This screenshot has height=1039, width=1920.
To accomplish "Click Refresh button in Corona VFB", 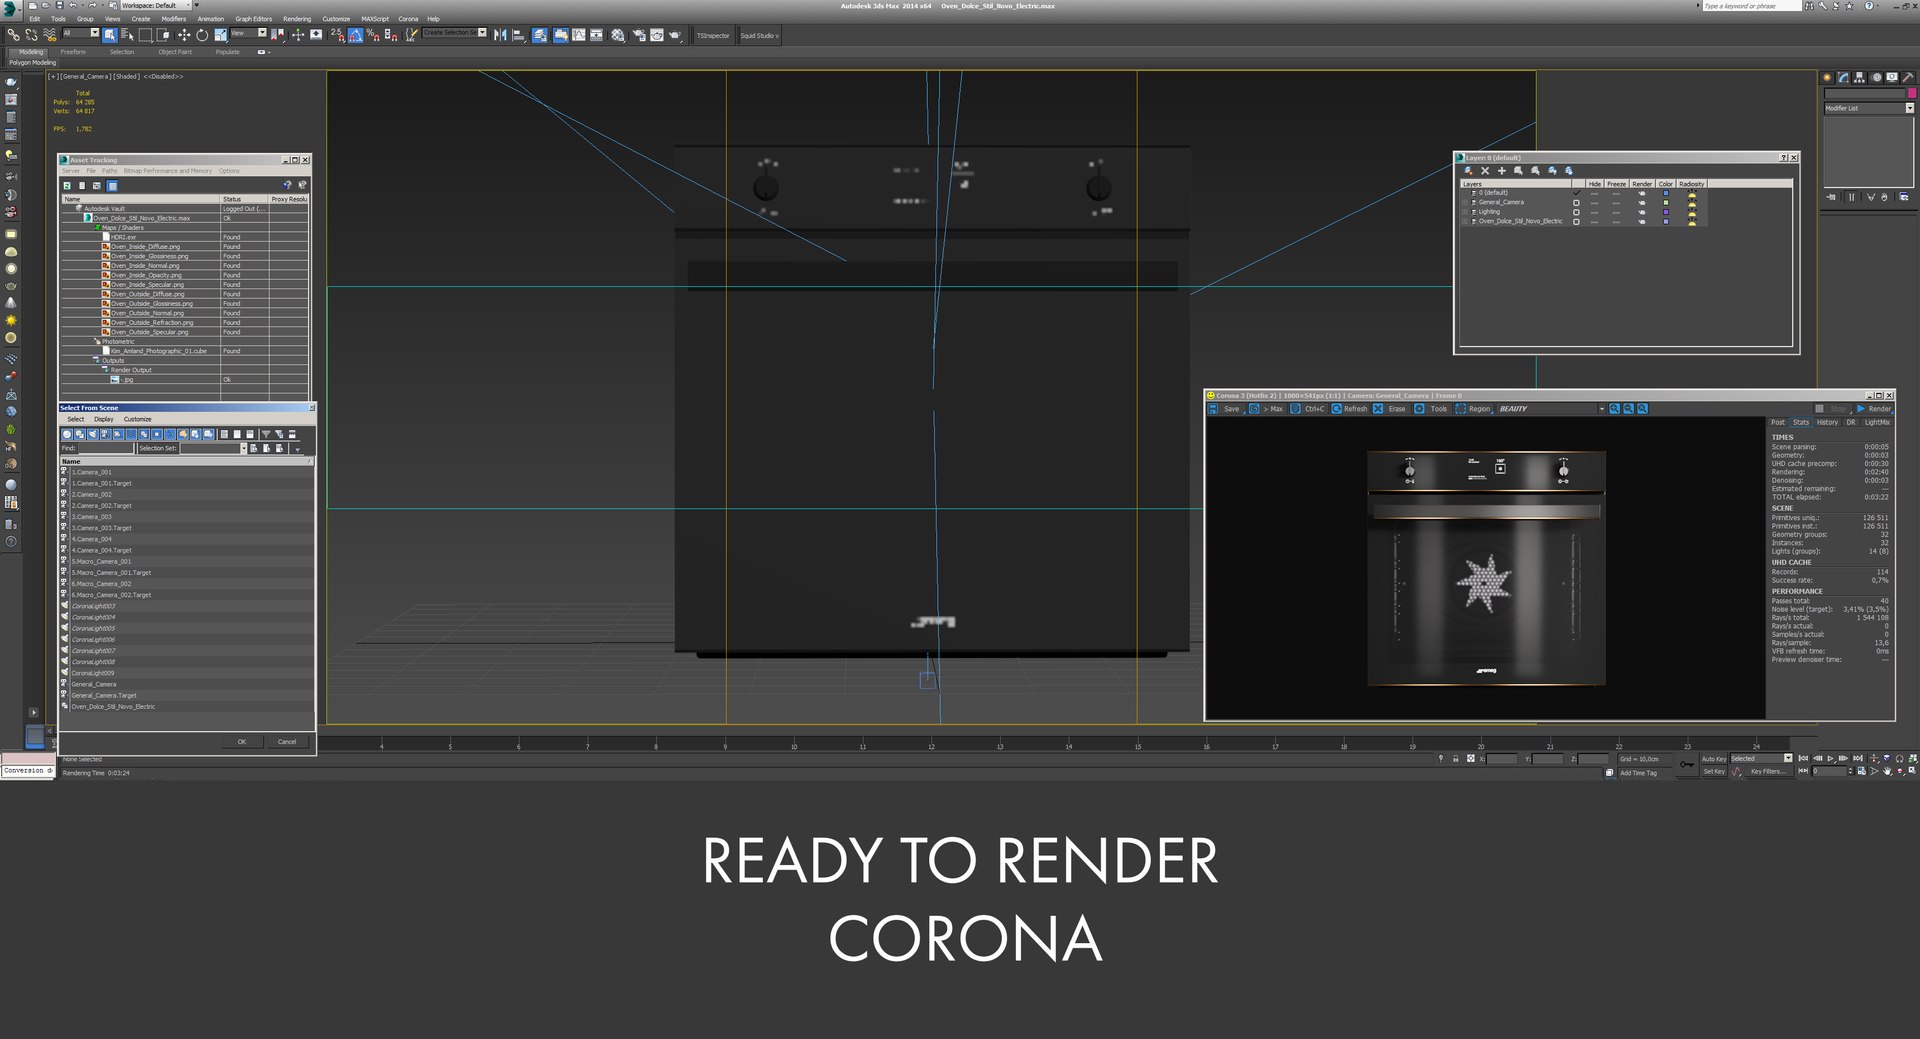I will click(x=1349, y=409).
